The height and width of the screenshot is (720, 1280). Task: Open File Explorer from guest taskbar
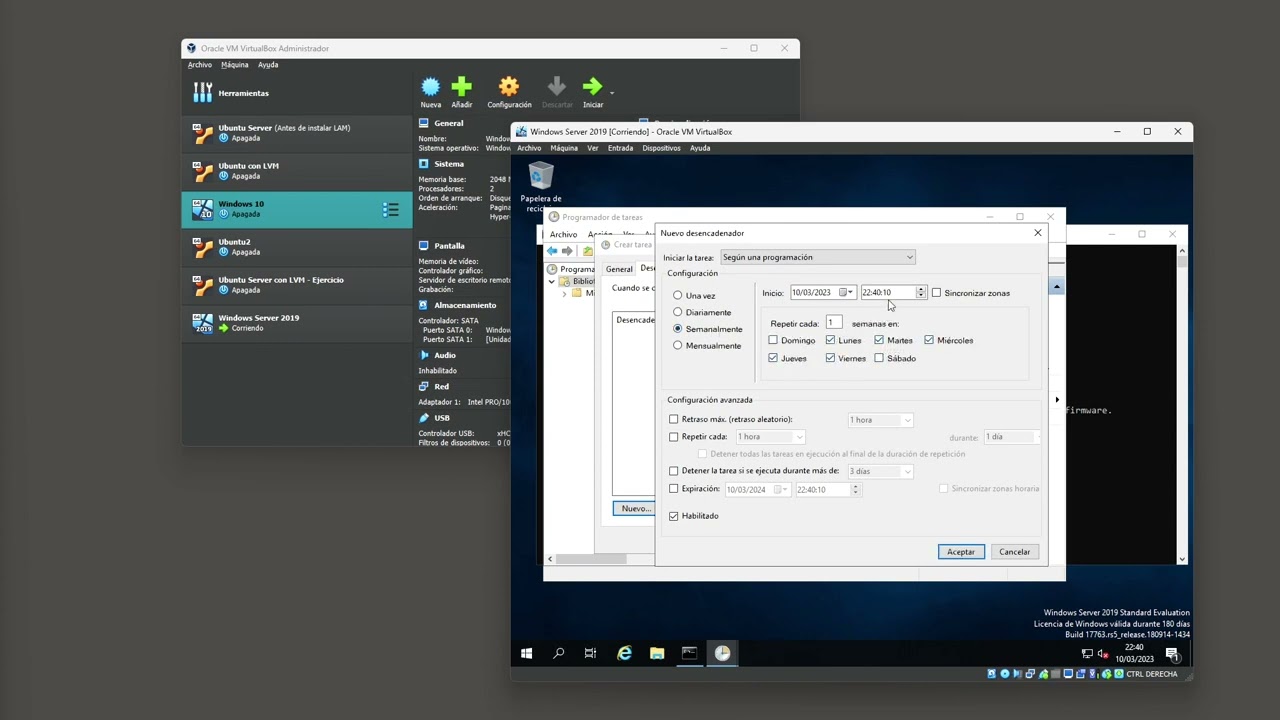(x=657, y=654)
